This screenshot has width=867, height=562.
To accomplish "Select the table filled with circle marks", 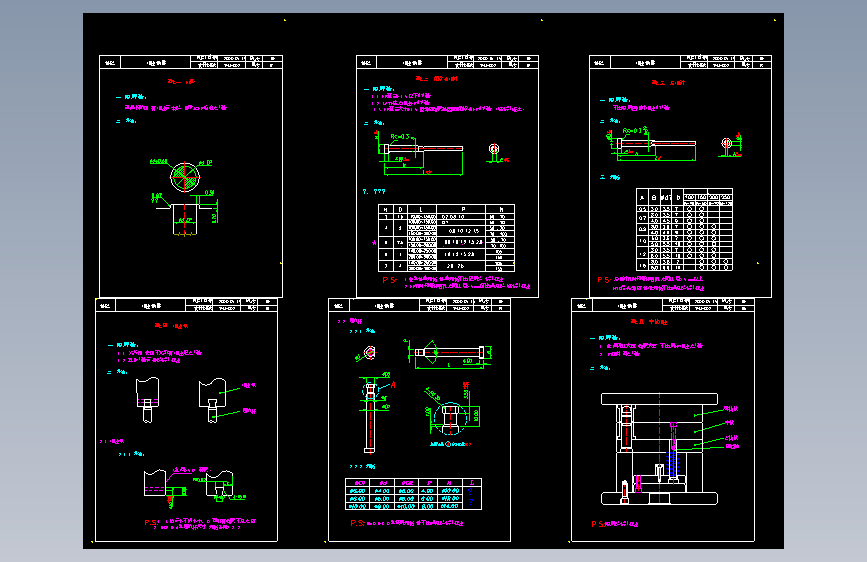I will click(685, 230).
